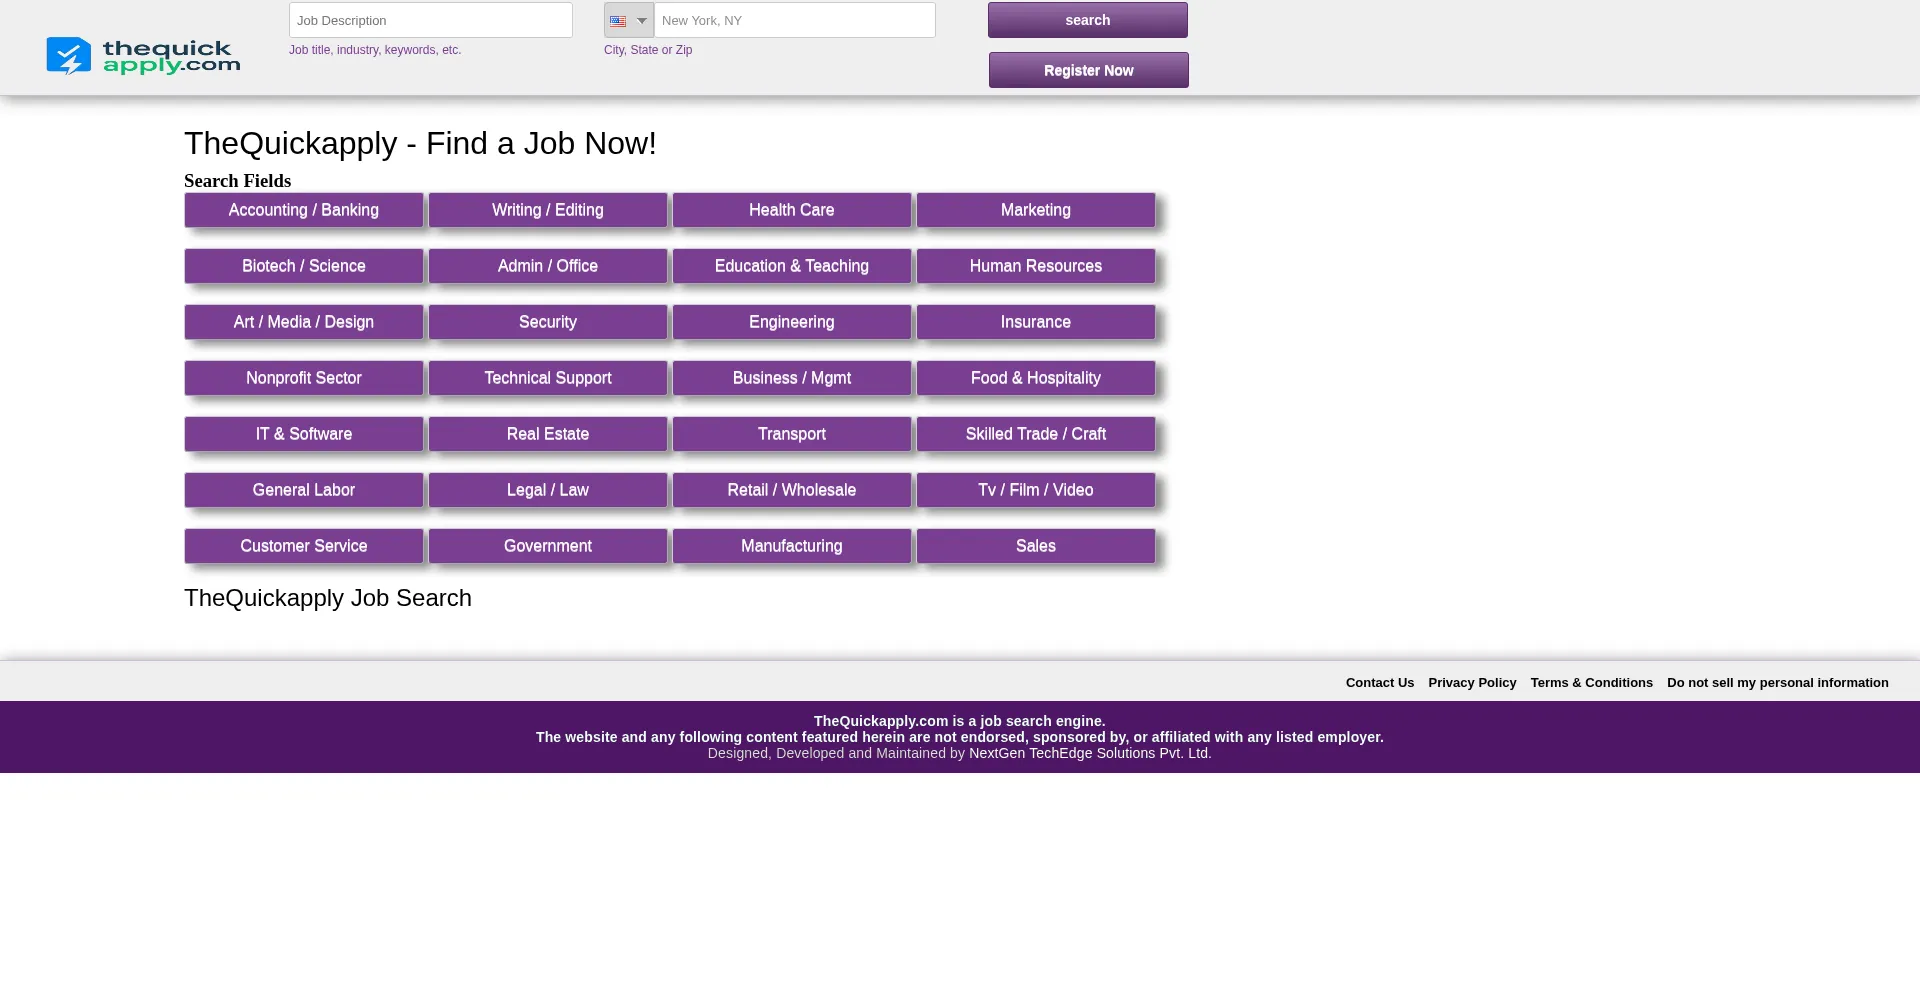Select the Human Resources field
The width and height of the screenshot is (1920, 993).
click(1035, 267)
